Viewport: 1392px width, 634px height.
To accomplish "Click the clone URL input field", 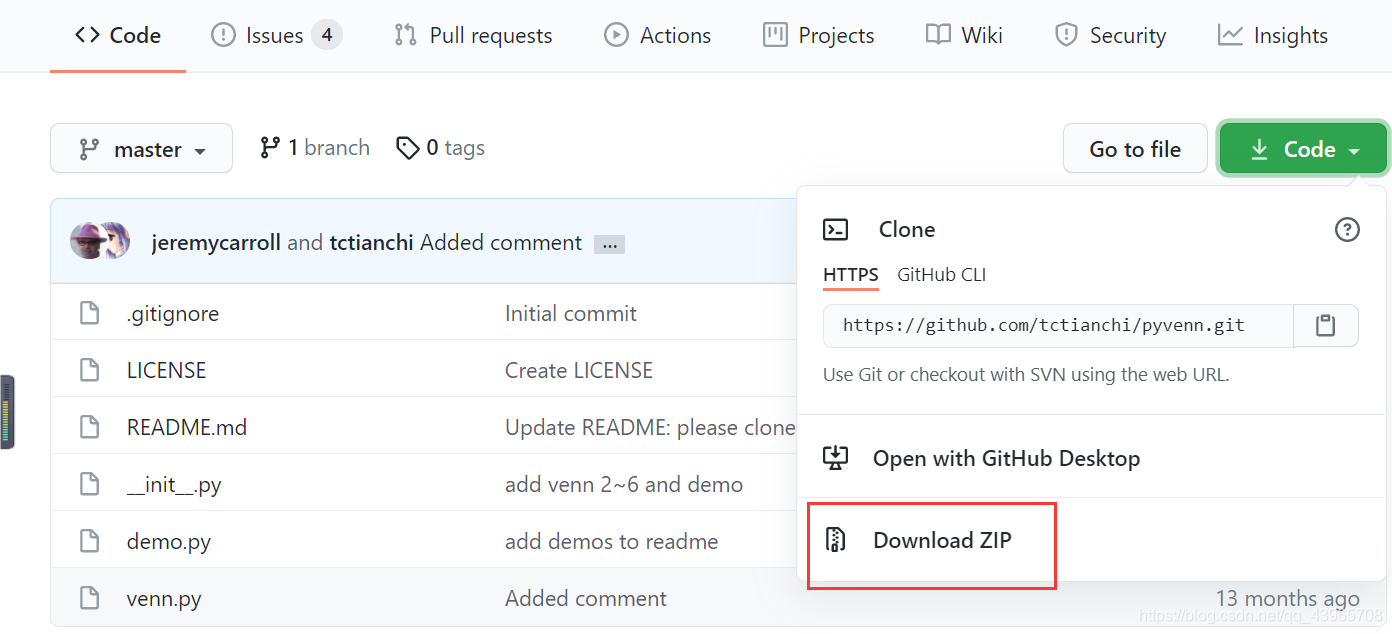I will click(x=1058, y=326).
